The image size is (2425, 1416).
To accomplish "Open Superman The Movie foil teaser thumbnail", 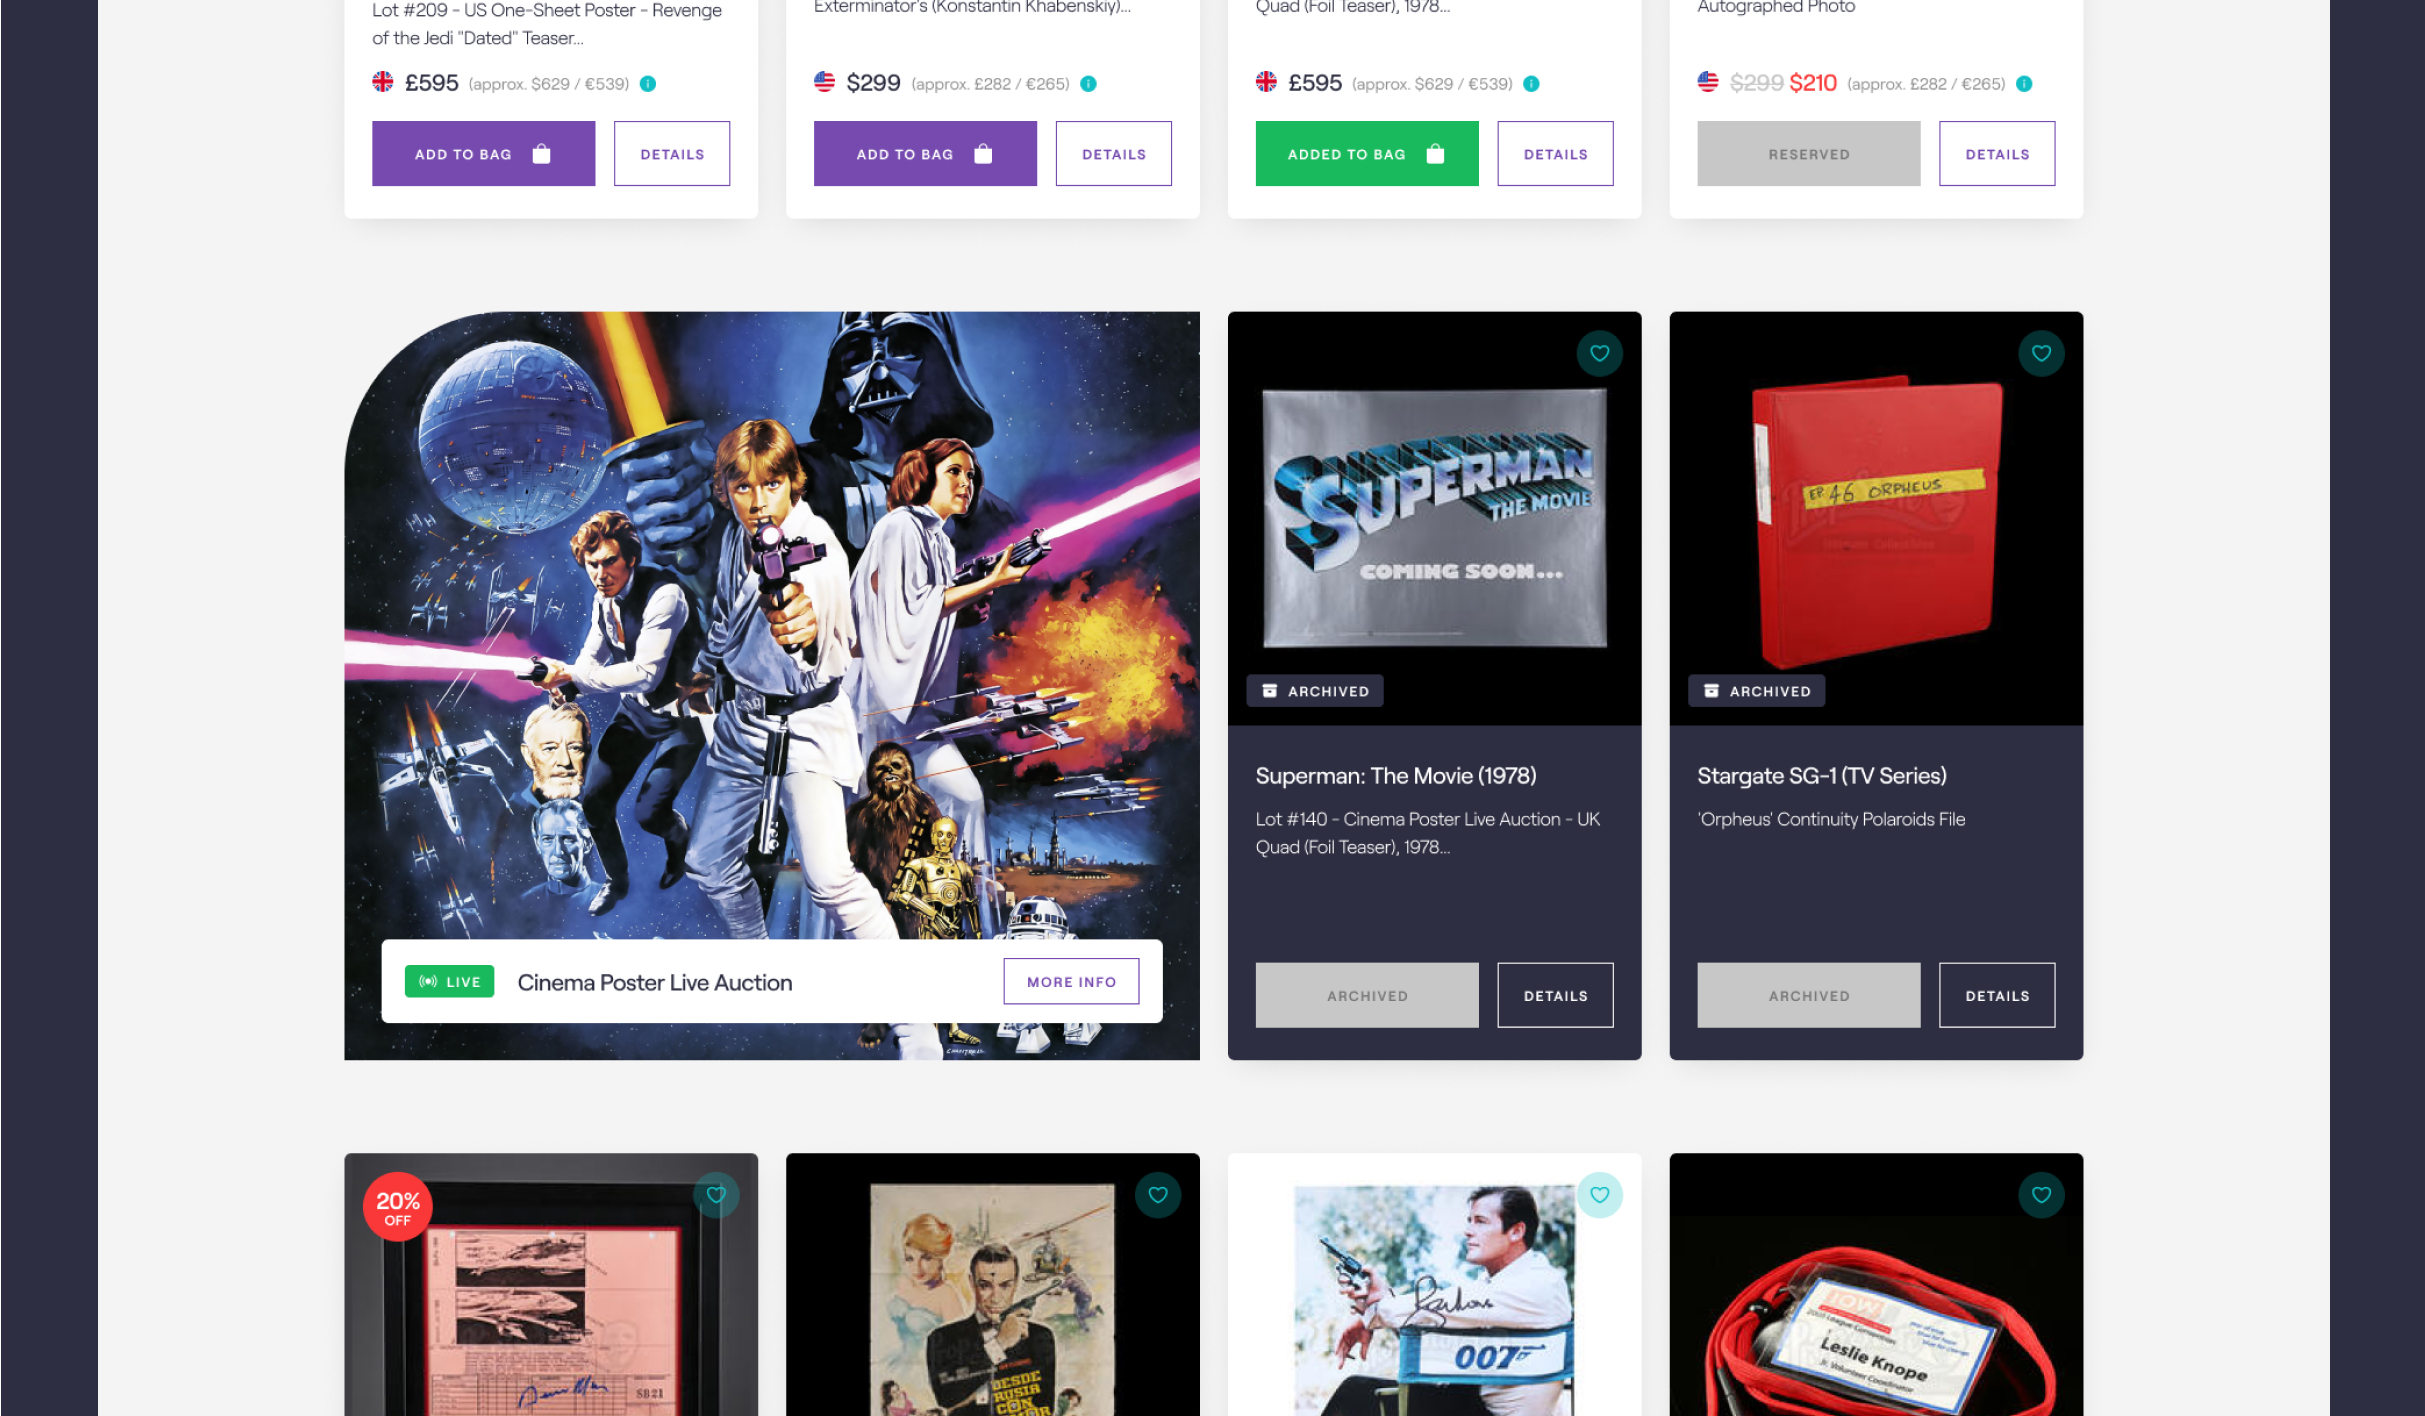I will (x=1434, y=518).
